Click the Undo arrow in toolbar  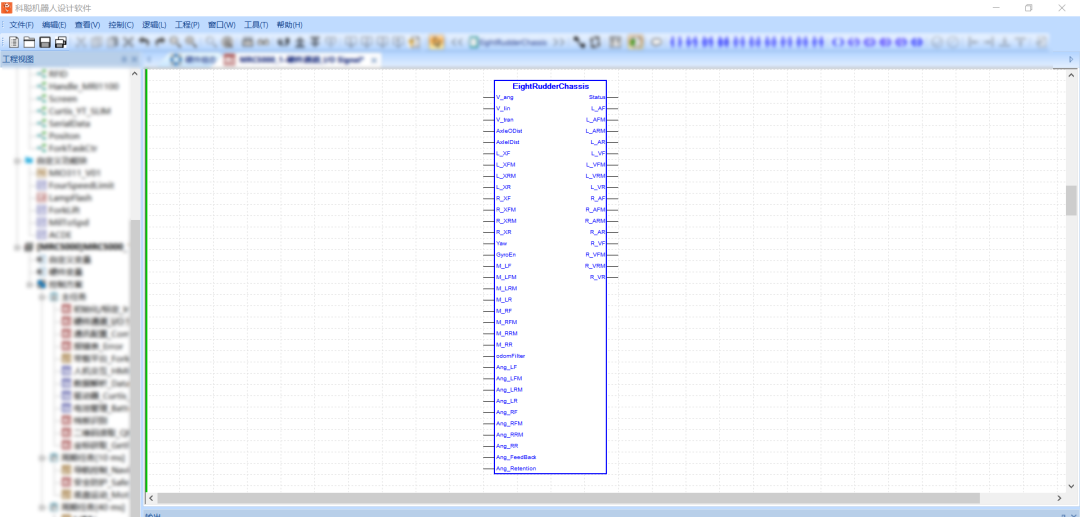click(144, 42)
